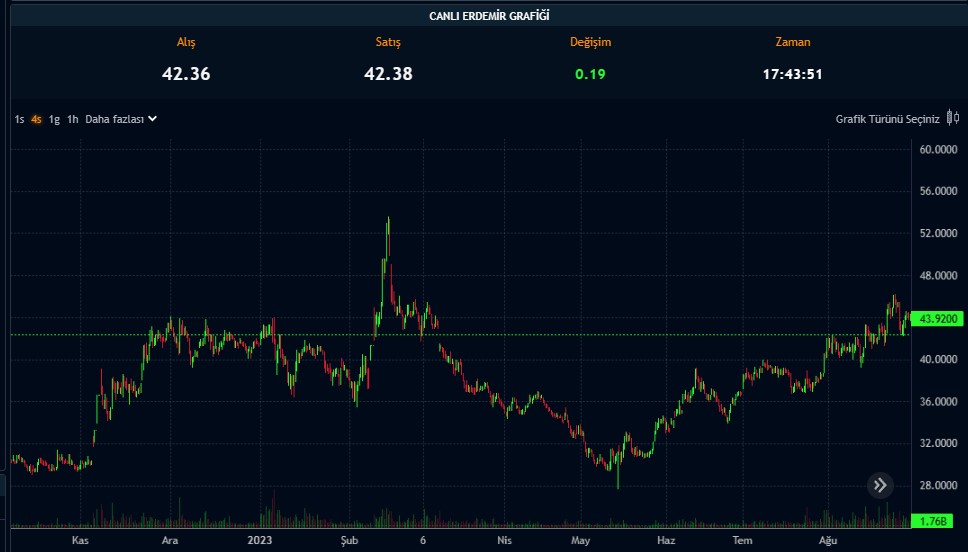This screenshot has width=968, height=552.
Task: Open Grafik Türünü Seçiniz chart type selector
Action: coord(887,119)
